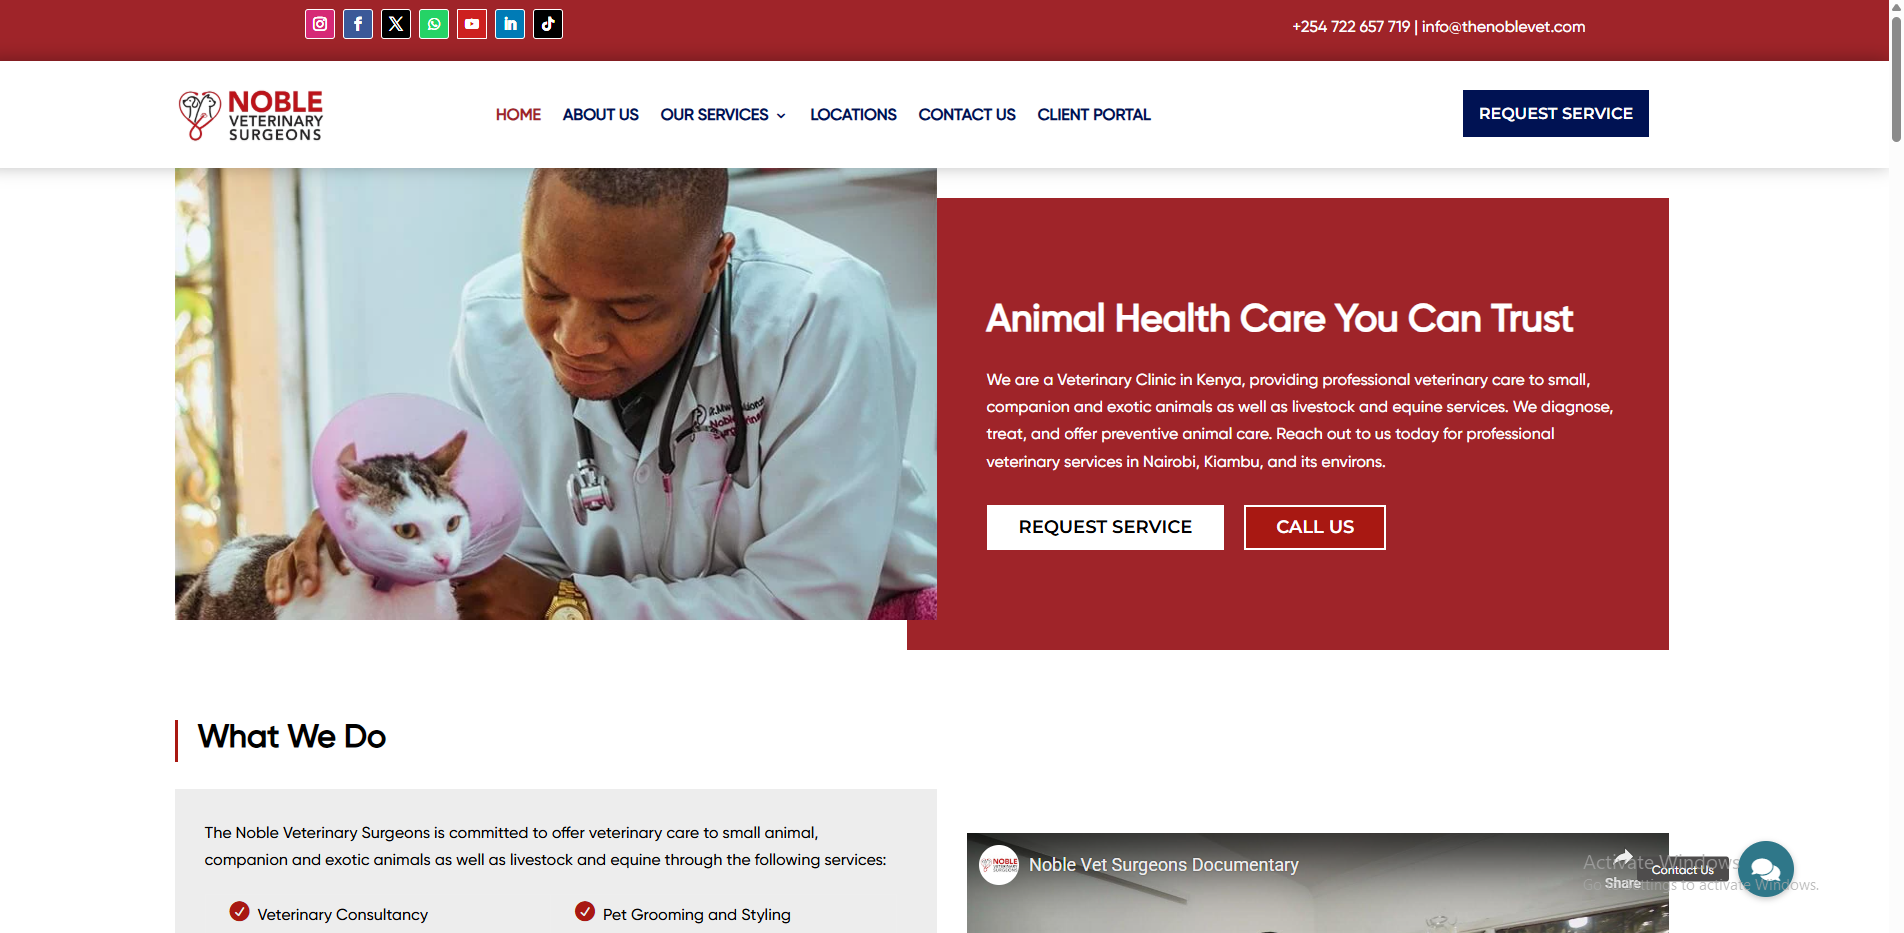Open the TikTok social icon
This screenshot has width=1904, height=933.
coord(548,24)
